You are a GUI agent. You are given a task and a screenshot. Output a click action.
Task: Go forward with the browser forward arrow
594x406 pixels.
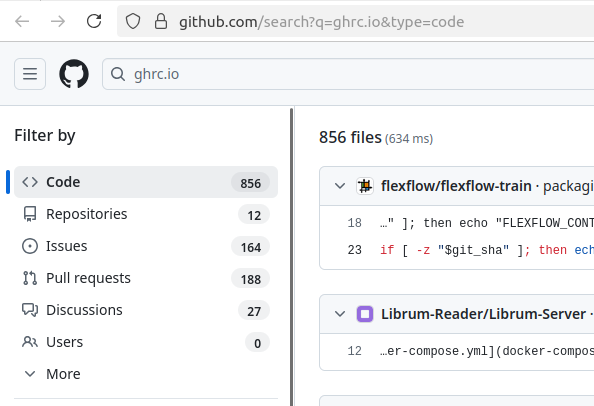click(58, 22)
